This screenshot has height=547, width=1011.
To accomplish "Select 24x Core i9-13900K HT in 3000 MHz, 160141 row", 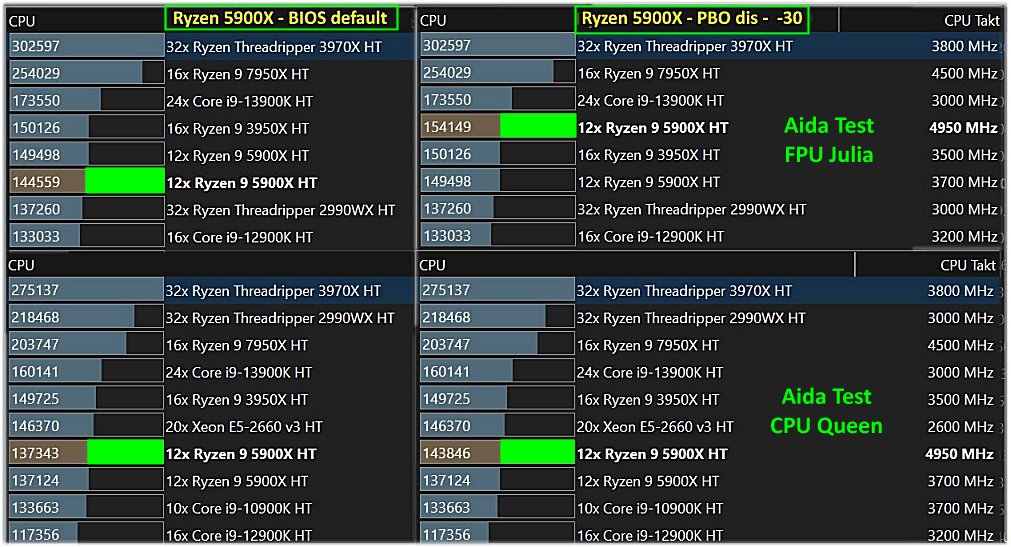I will pyautogui.click(x=649, y=372).
